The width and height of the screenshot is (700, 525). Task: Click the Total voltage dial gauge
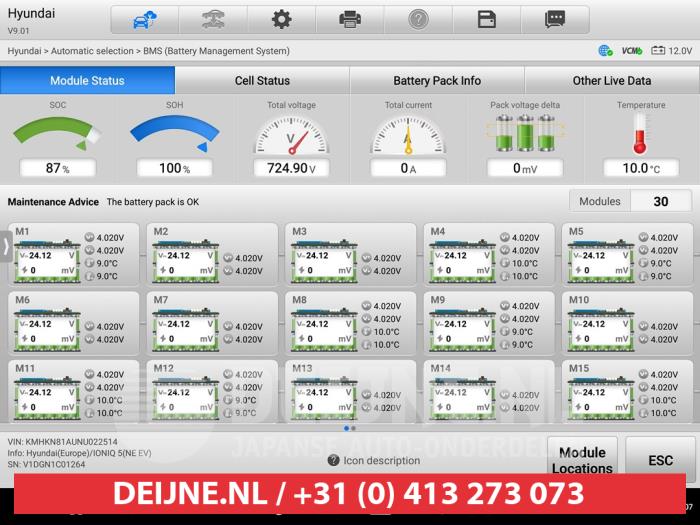point(291,135)
